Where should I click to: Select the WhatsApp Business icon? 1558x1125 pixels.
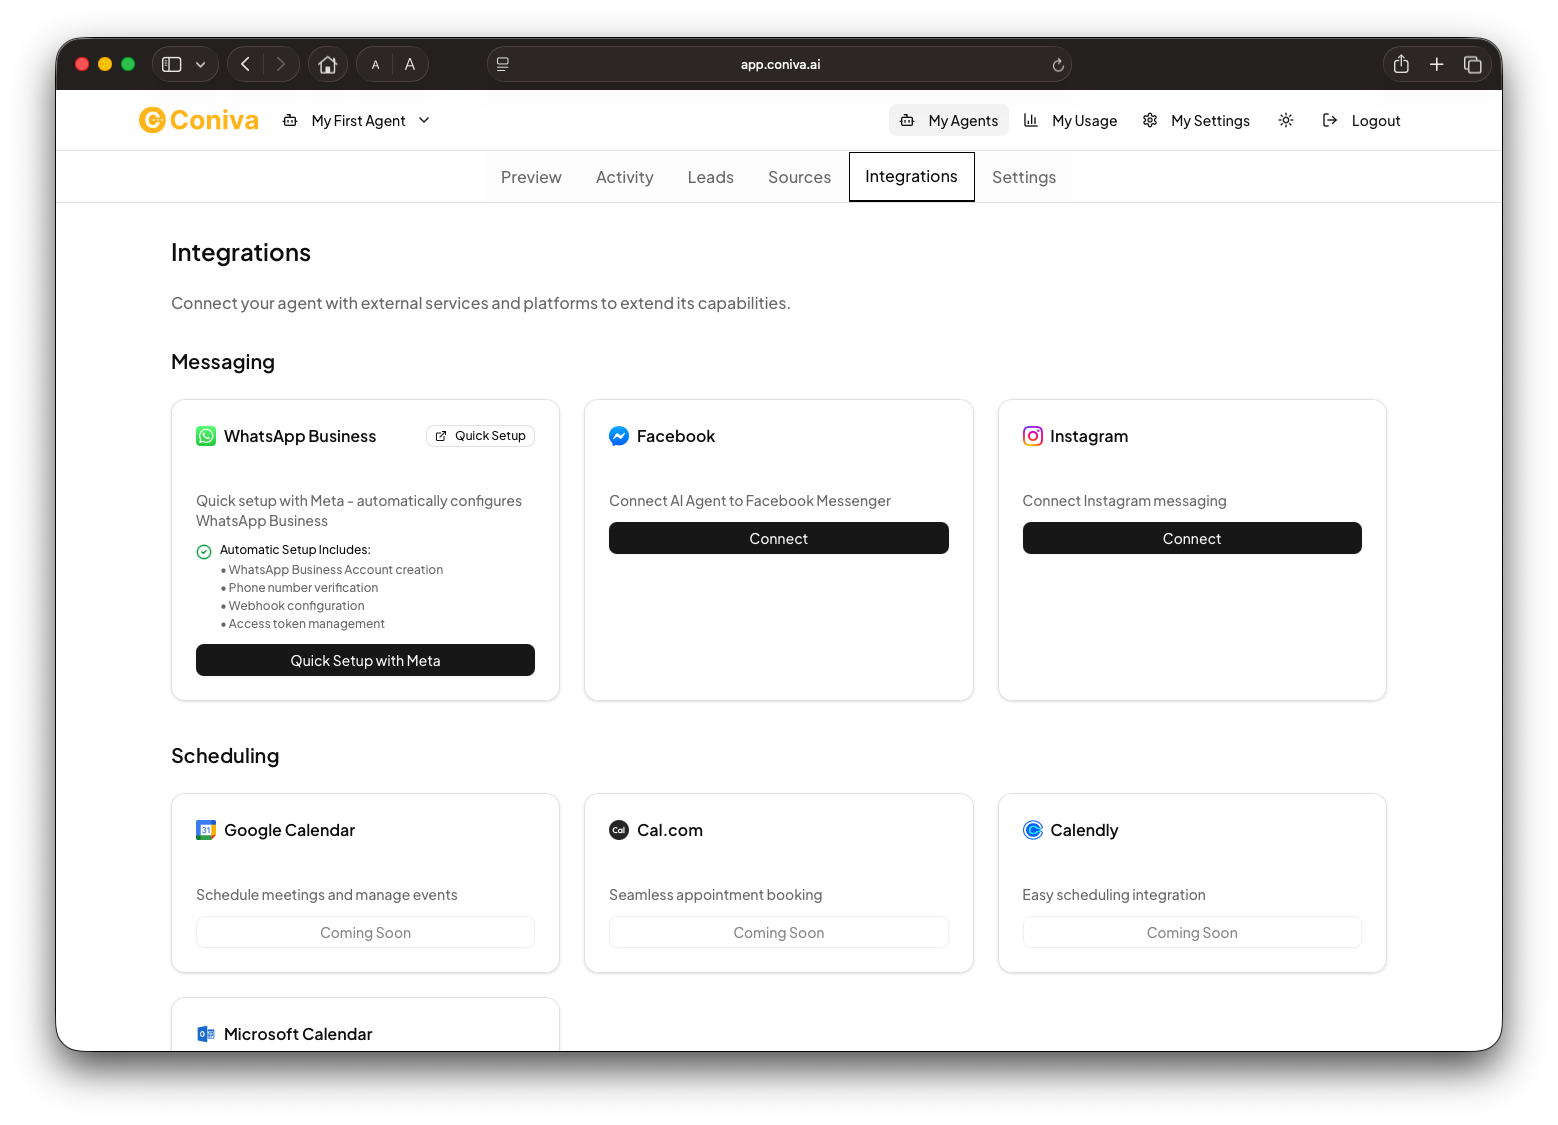pos(205,436)
